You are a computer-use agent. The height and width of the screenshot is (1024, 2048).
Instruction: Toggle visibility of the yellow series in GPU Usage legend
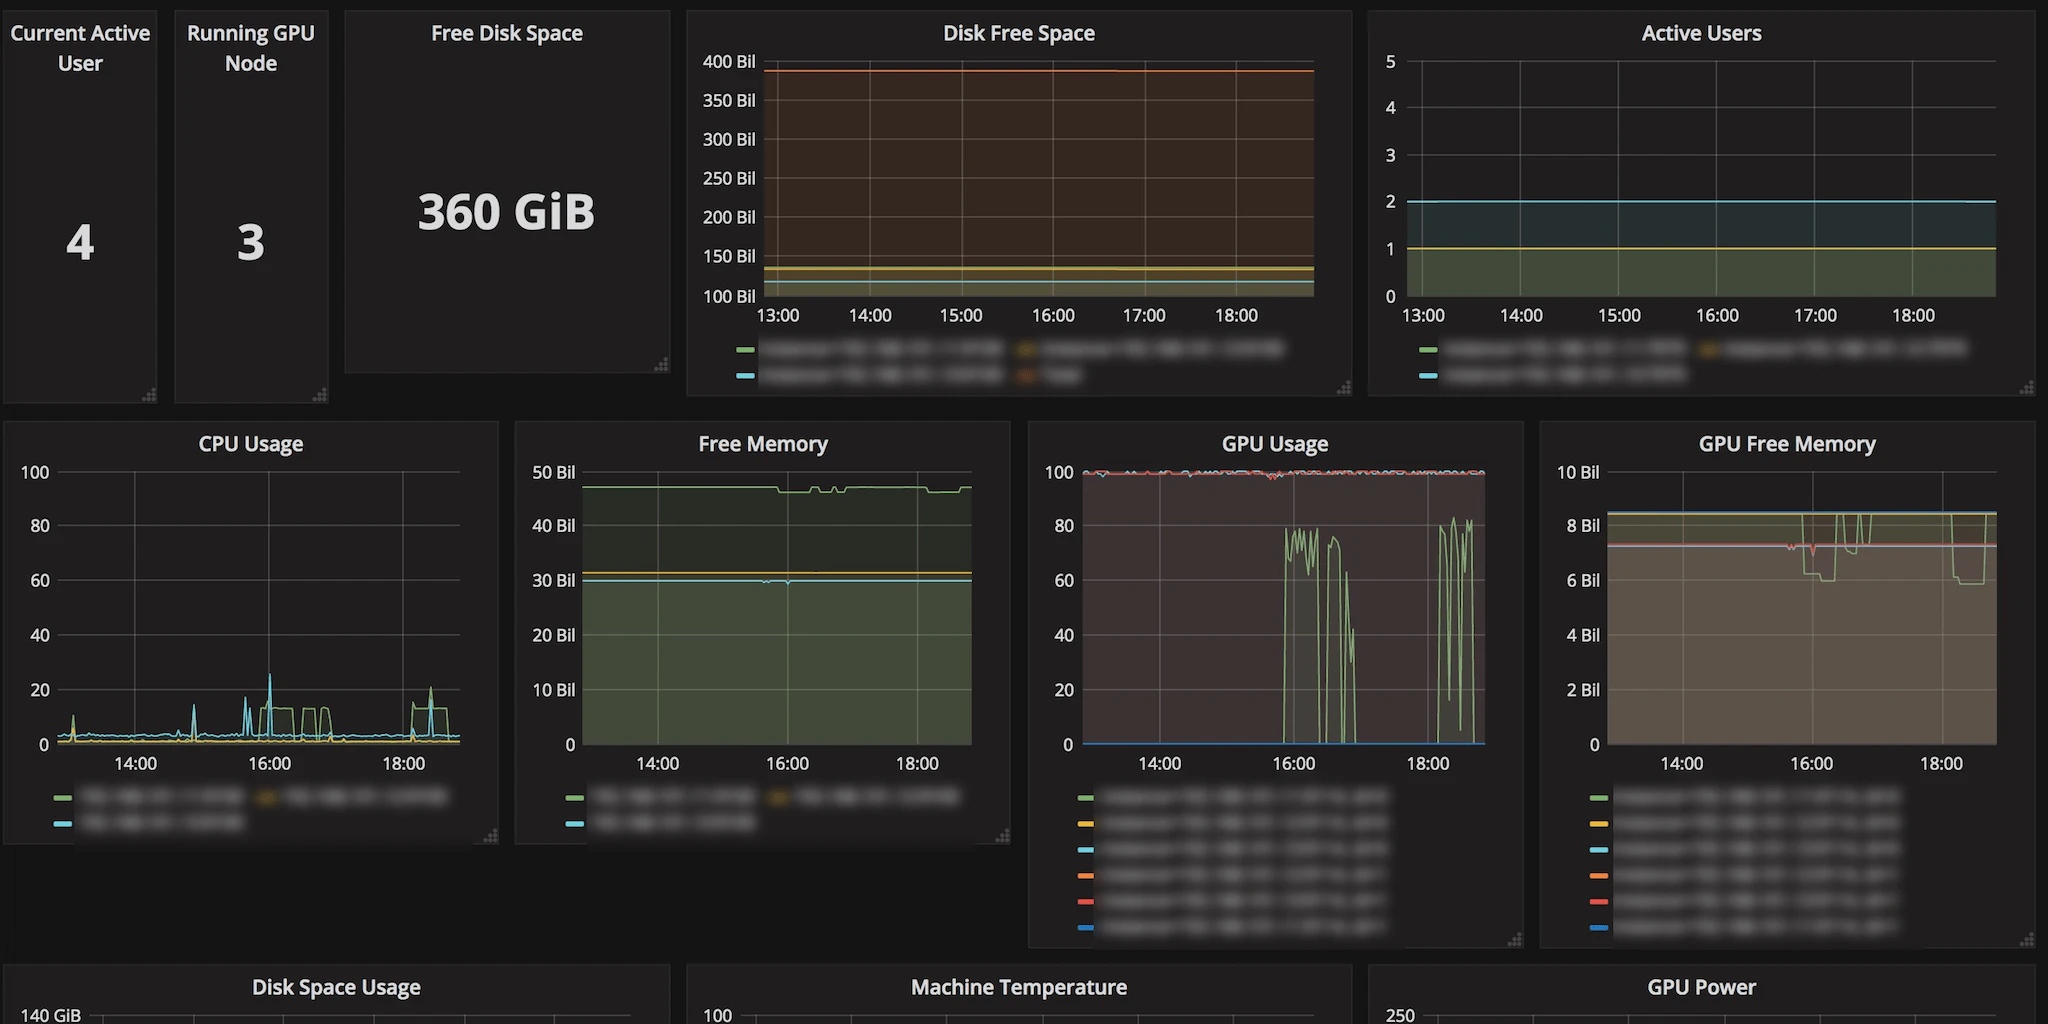pos(1086,823)
